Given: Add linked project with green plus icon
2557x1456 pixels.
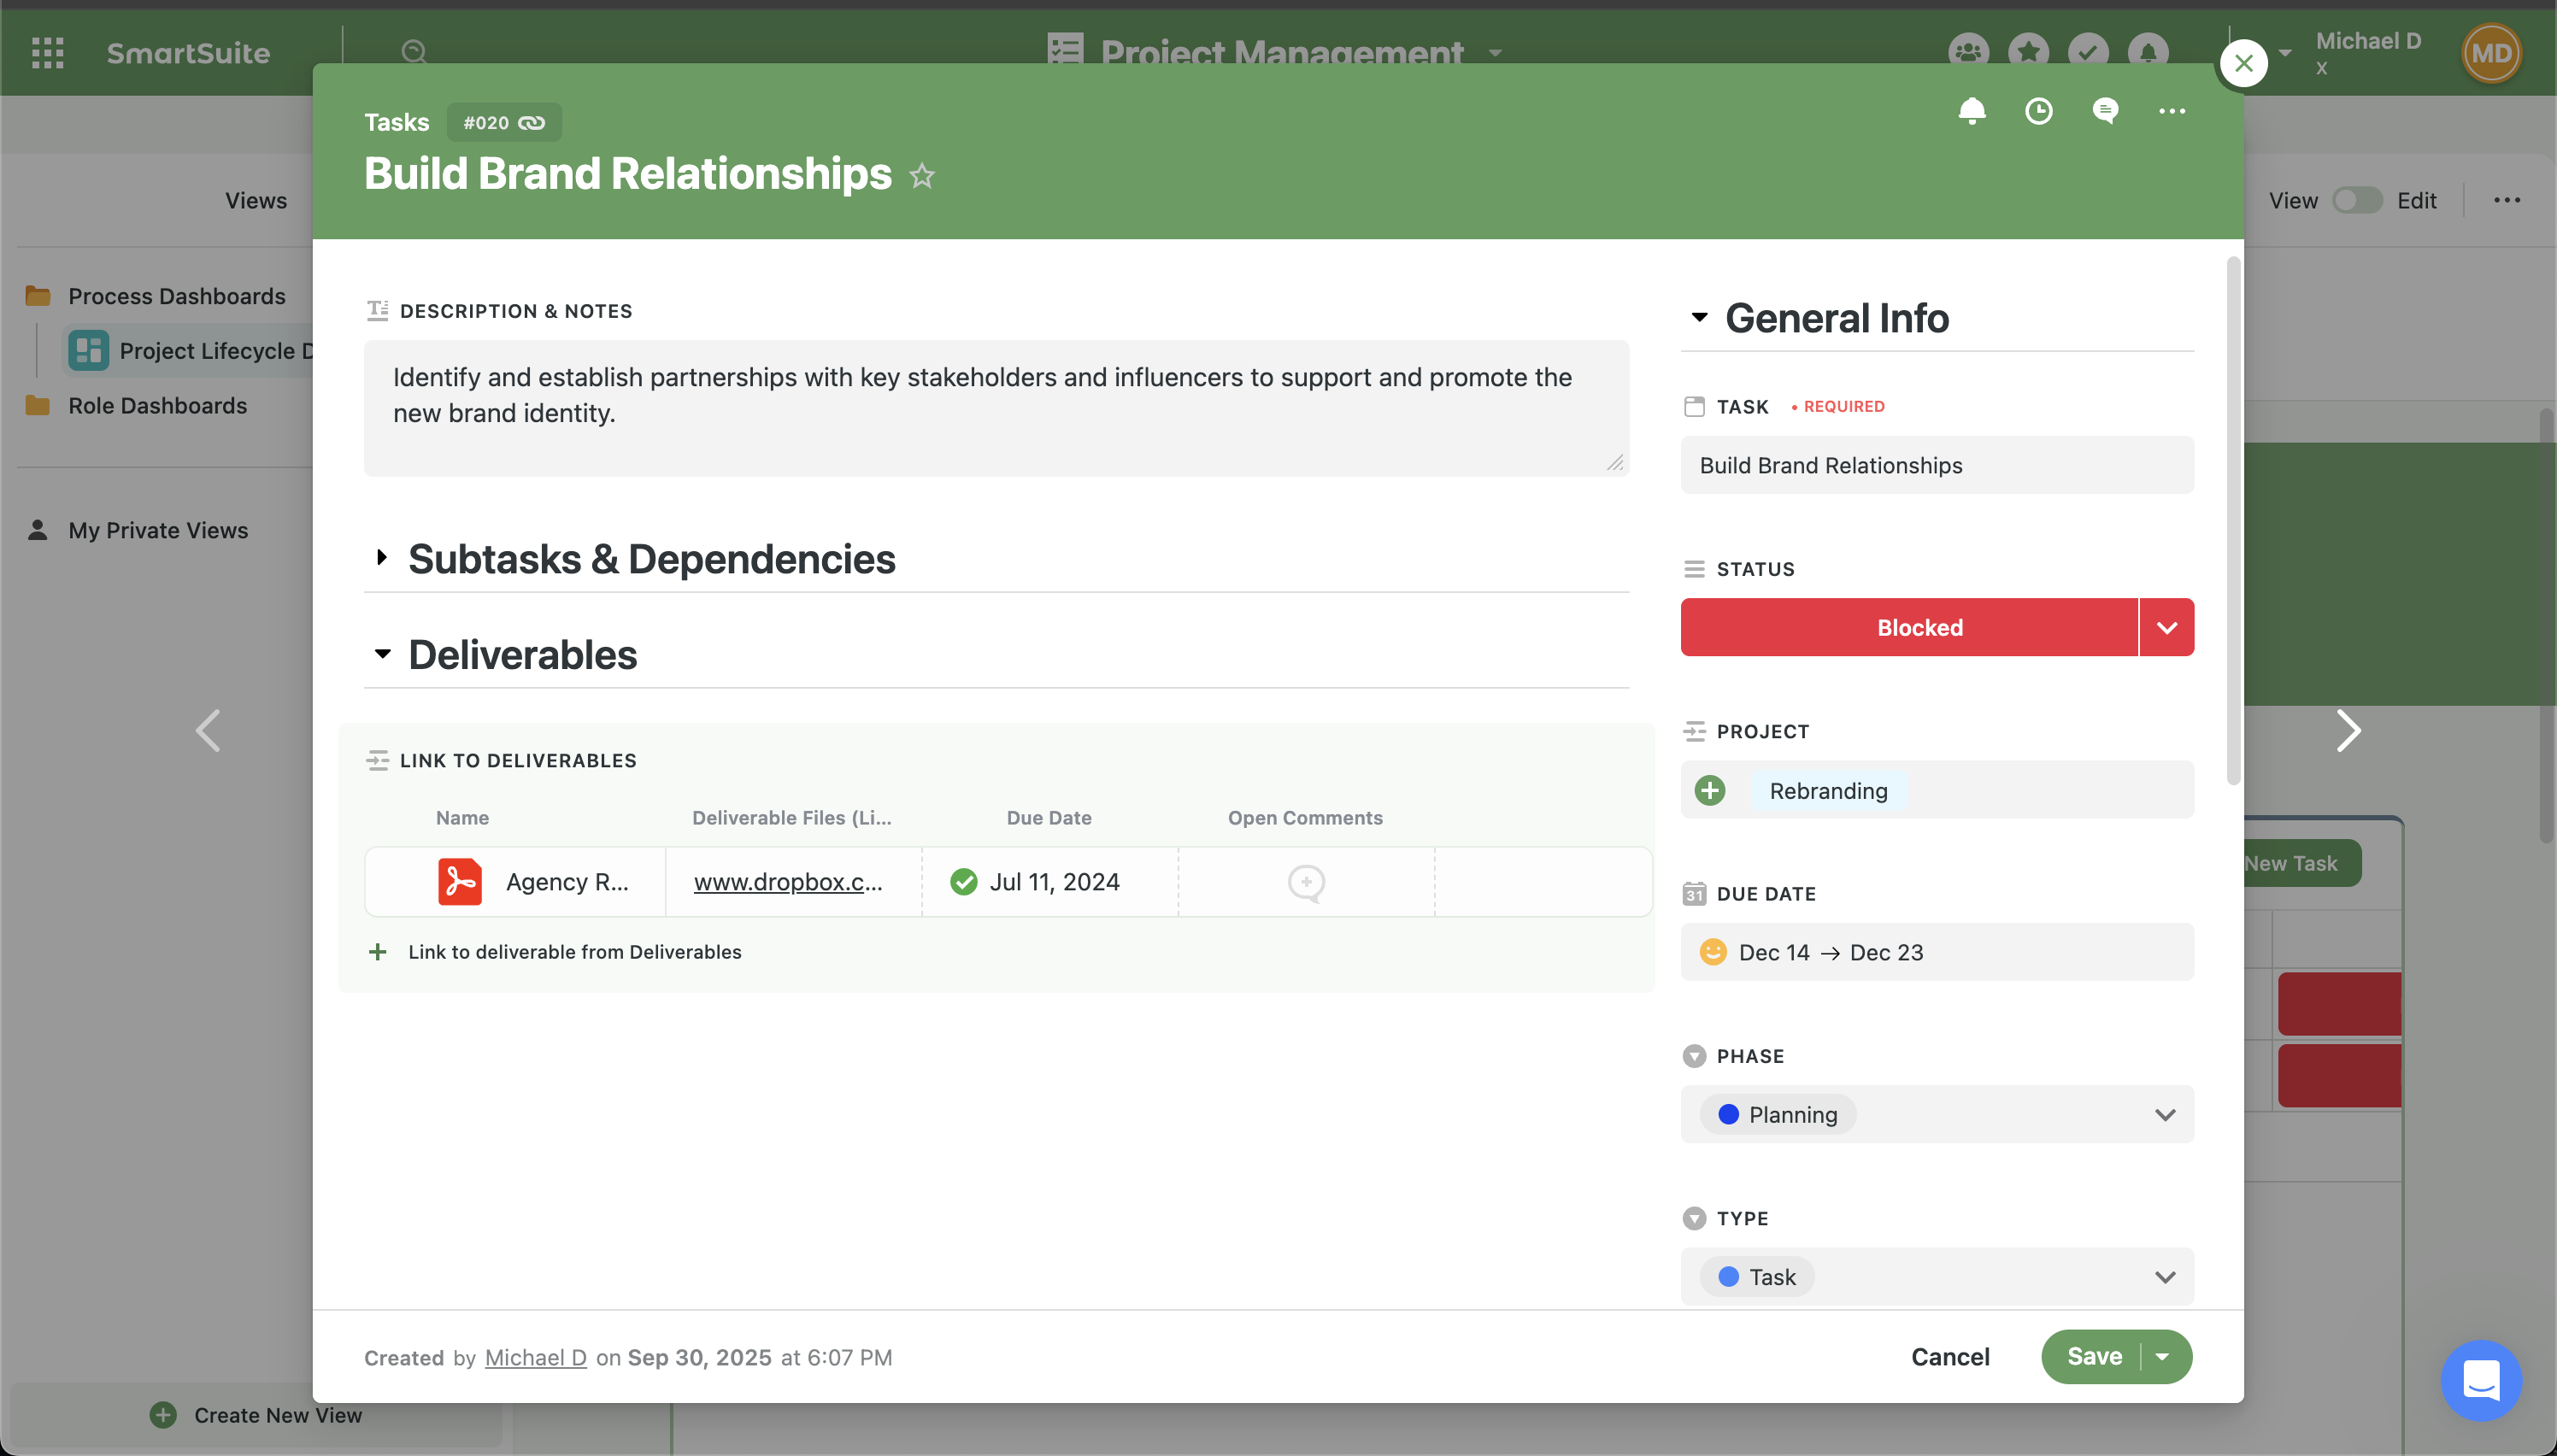Looking at the screenshot, I should [1710, 790].
